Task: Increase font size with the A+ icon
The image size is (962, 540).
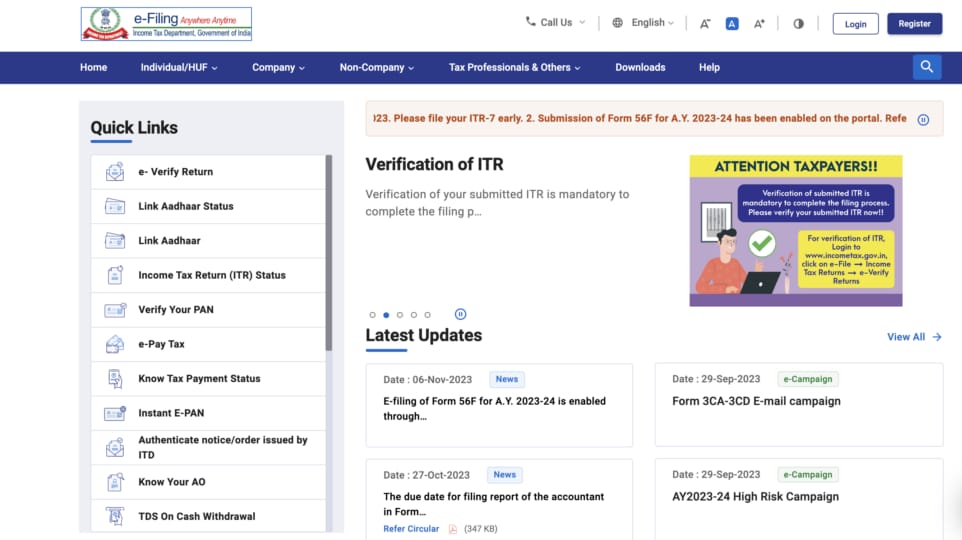Action: pos(760,24)
